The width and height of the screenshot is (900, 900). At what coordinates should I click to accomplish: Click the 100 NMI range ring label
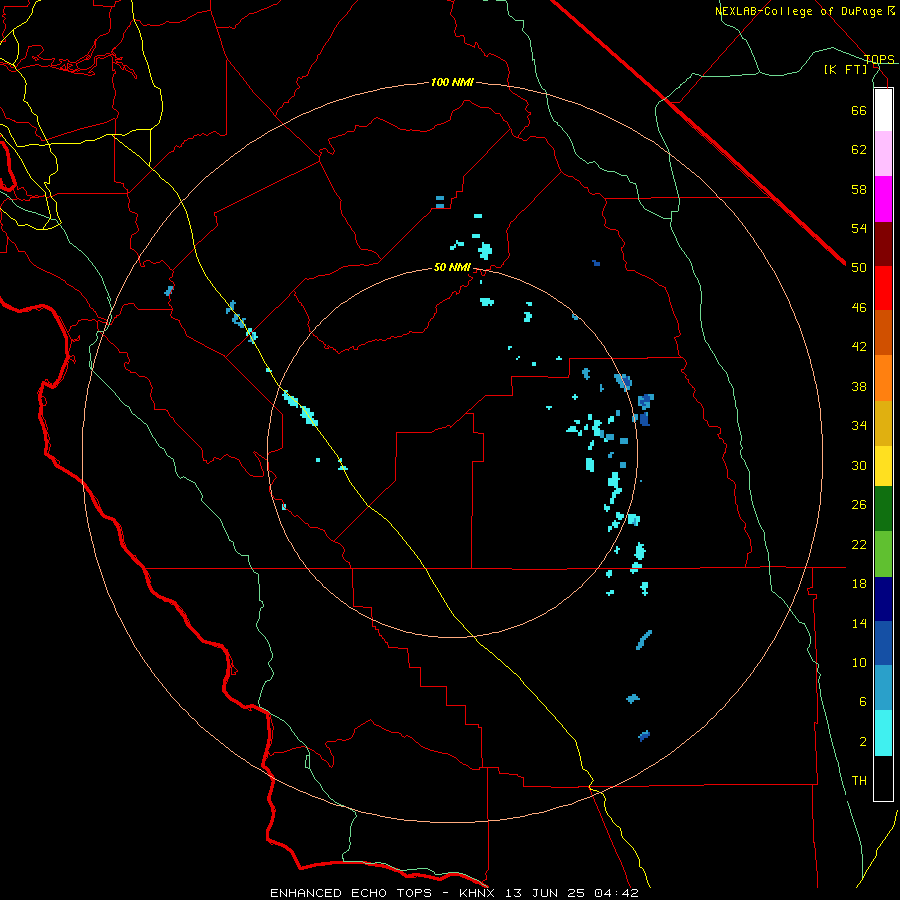(x=452, y=83)
